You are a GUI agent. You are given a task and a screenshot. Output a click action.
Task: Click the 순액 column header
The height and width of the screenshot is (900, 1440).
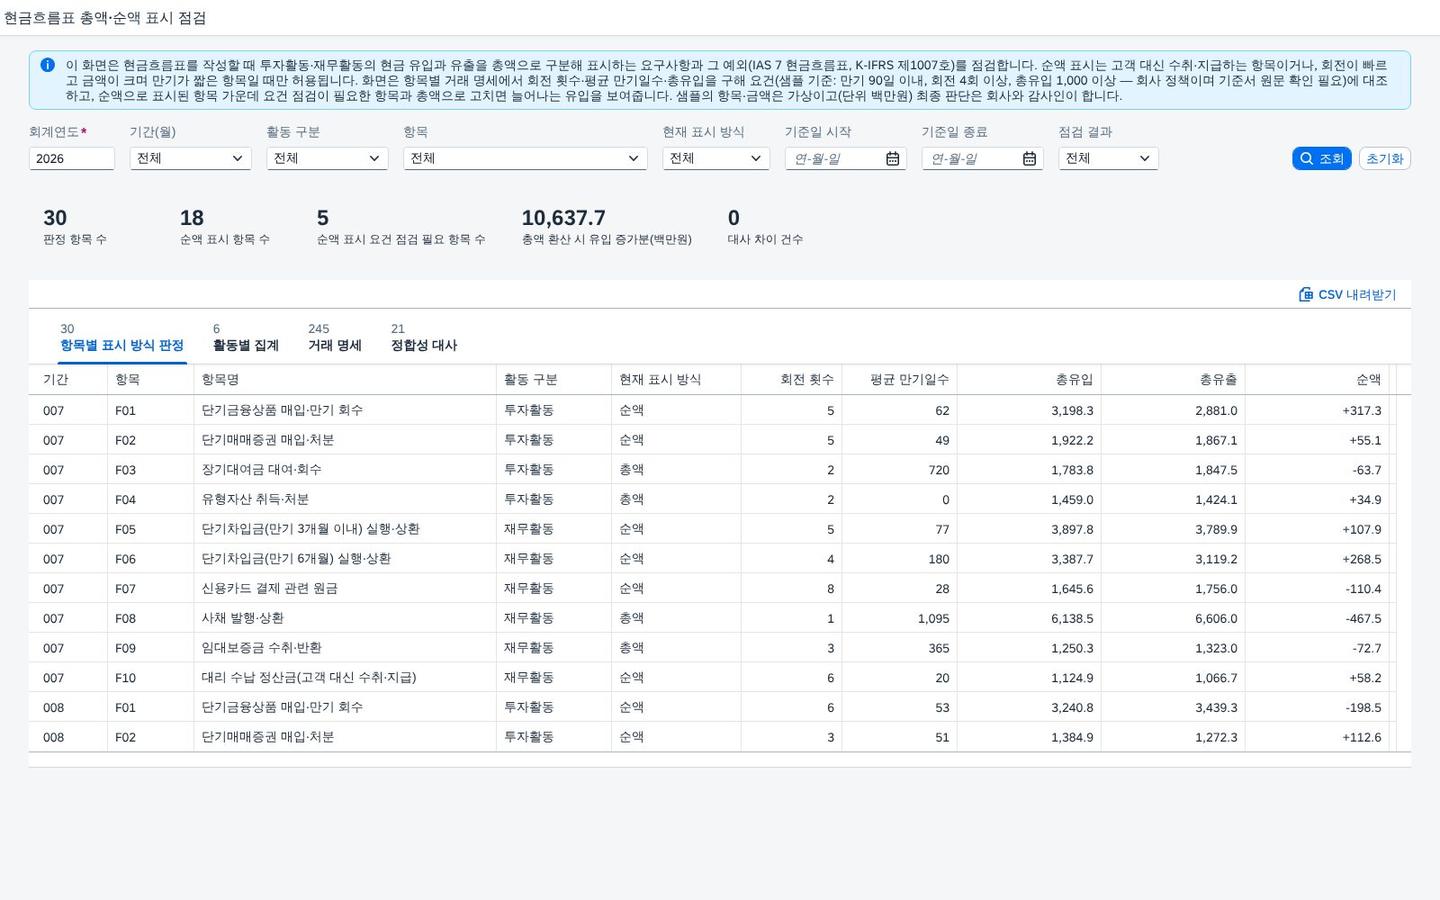click(x=1317, y=380)
